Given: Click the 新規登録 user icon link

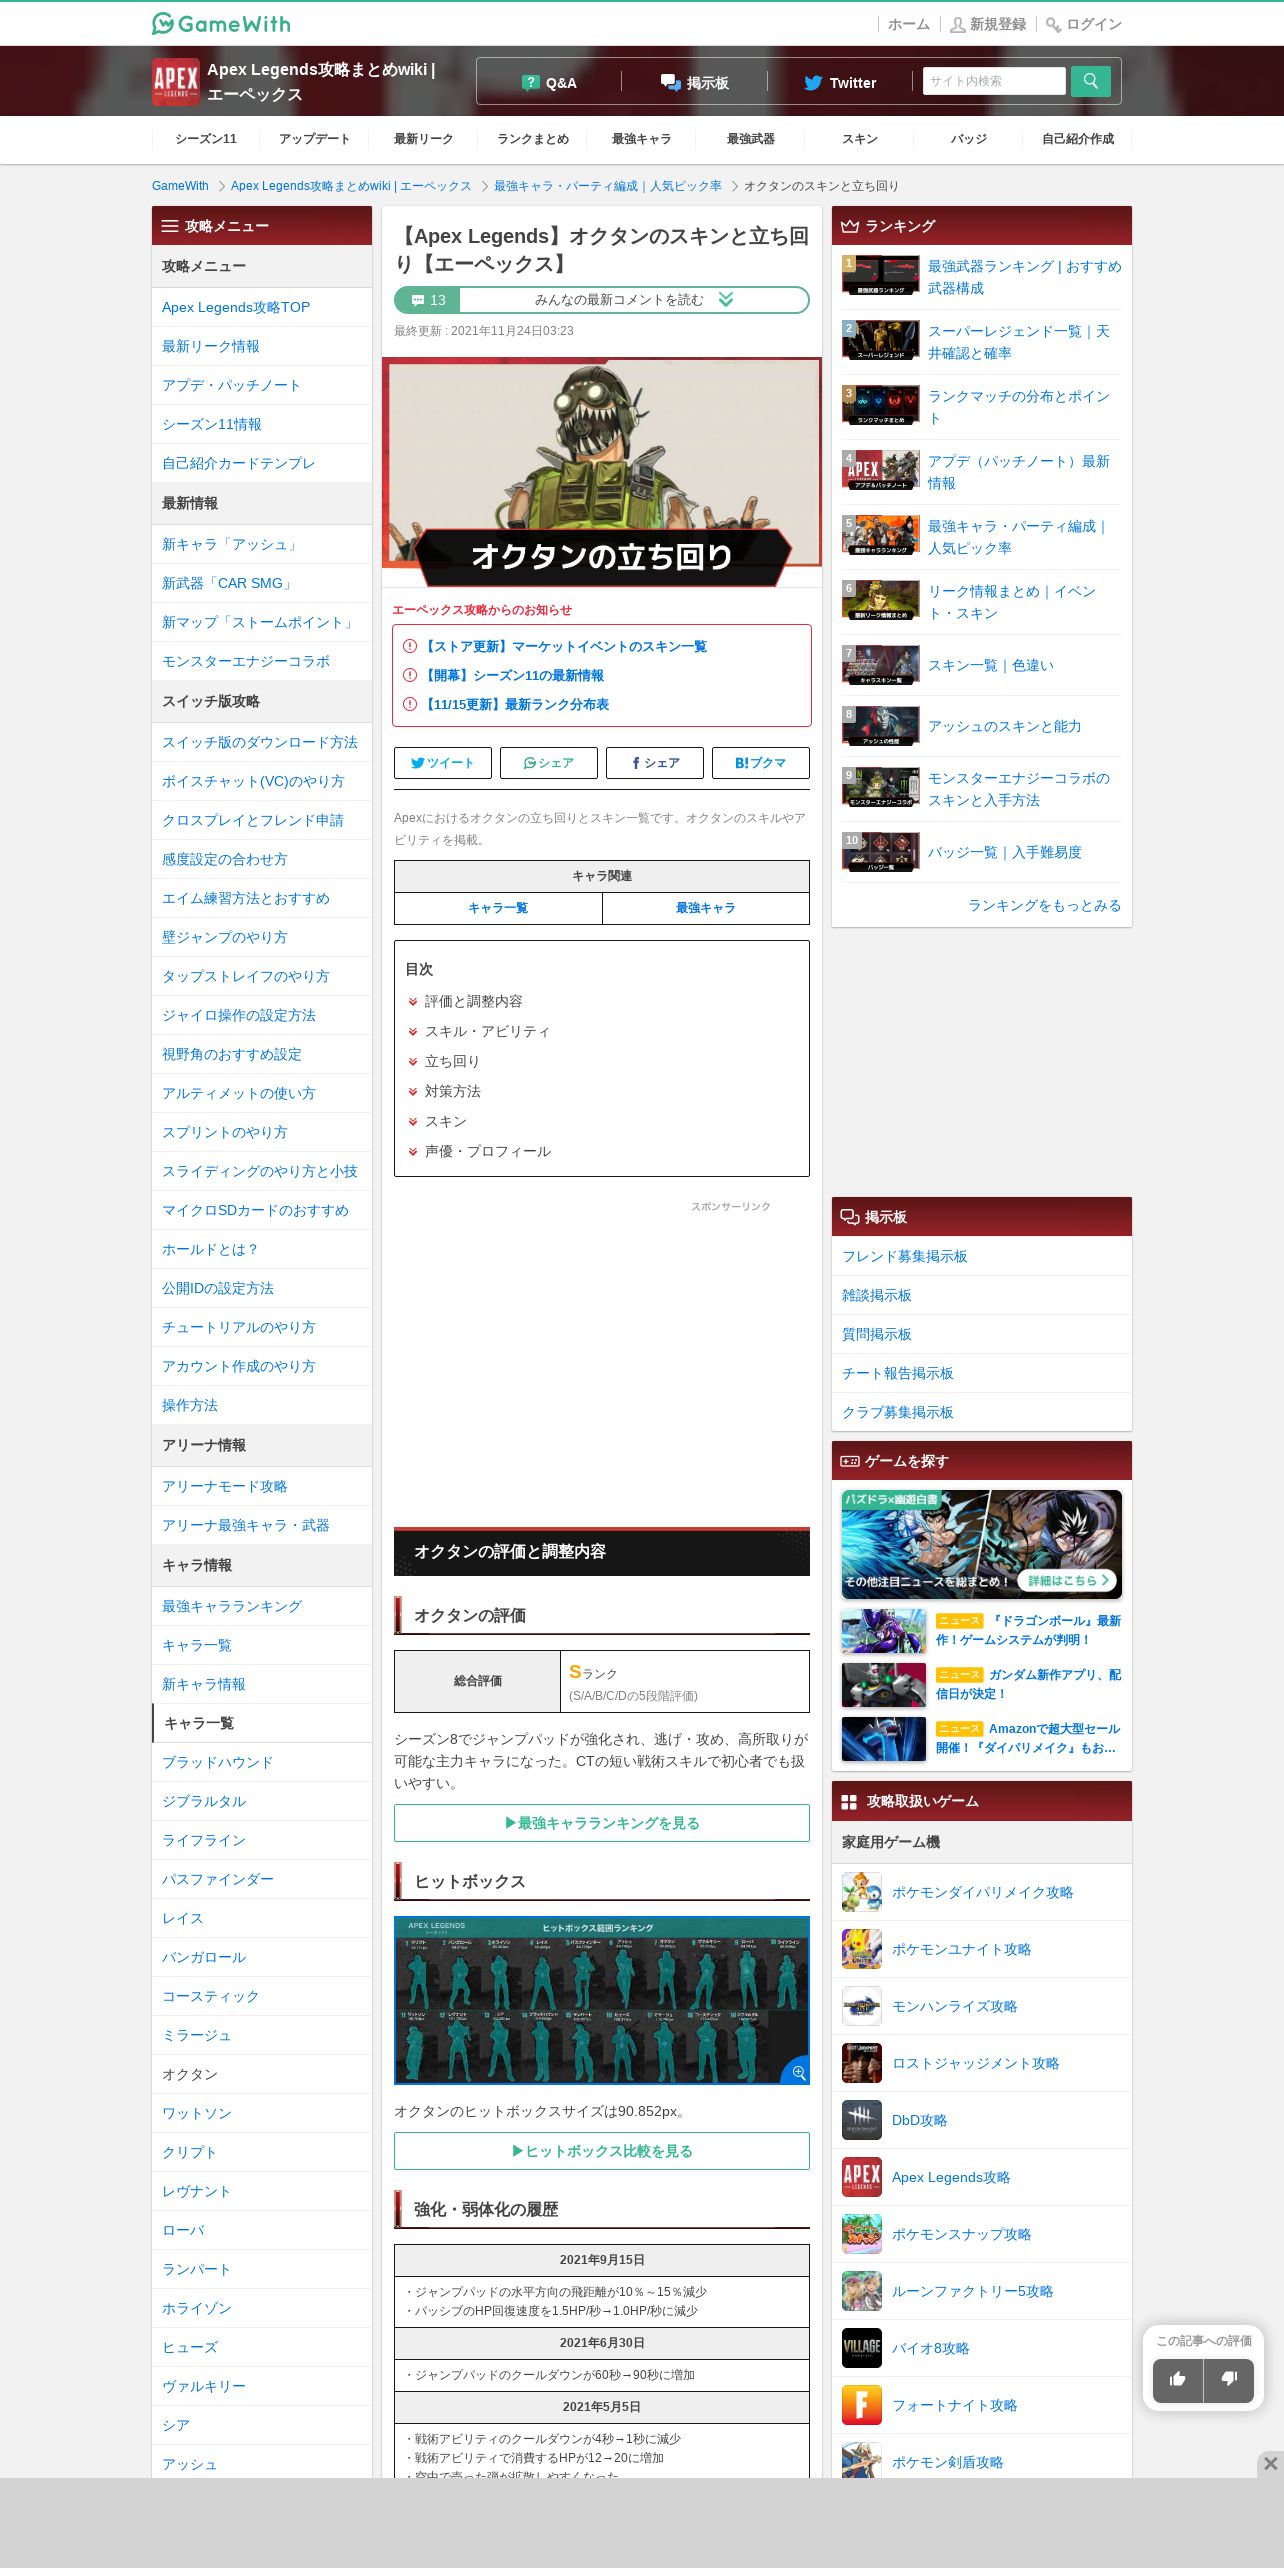Looking at the screenshot, I should (988, 24).
